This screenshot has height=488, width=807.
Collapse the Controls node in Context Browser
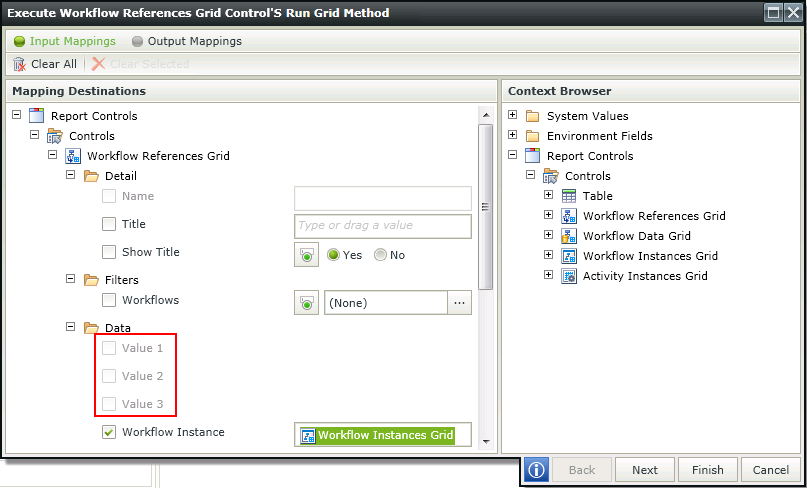(x=530, y=174)
